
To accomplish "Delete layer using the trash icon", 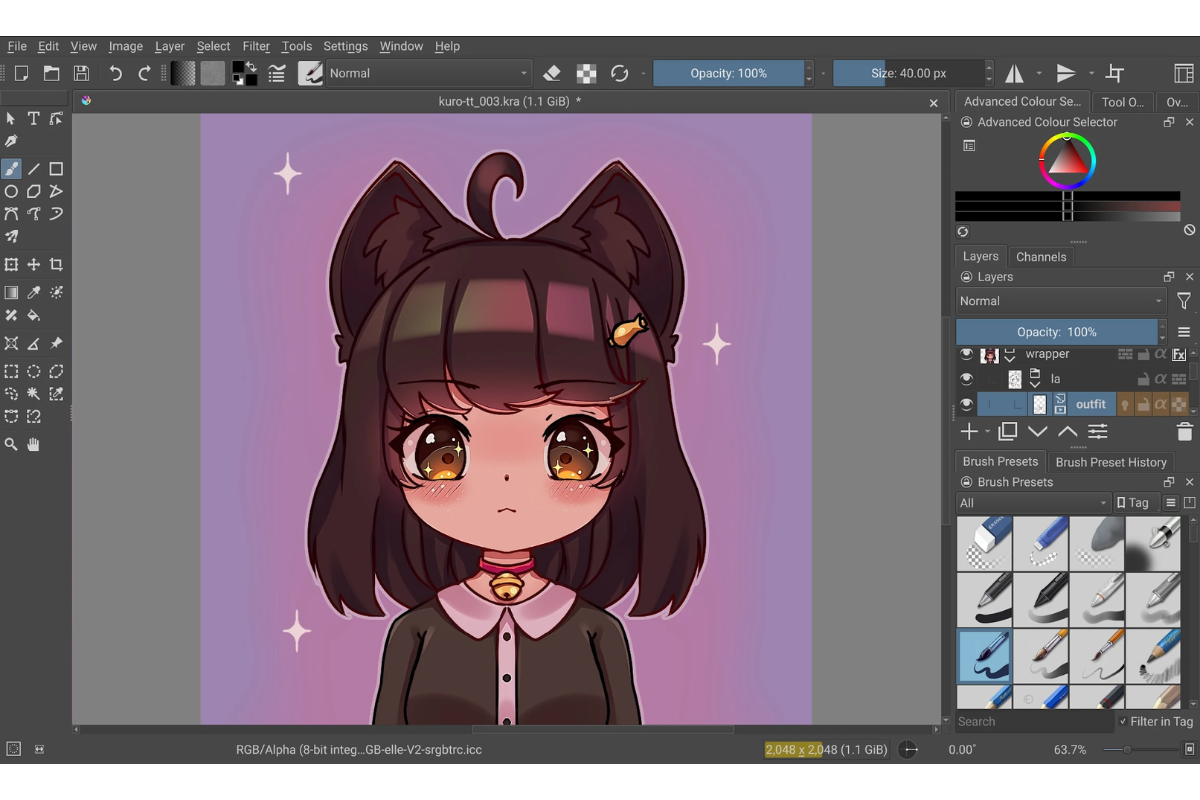I will pos(1184,432).
